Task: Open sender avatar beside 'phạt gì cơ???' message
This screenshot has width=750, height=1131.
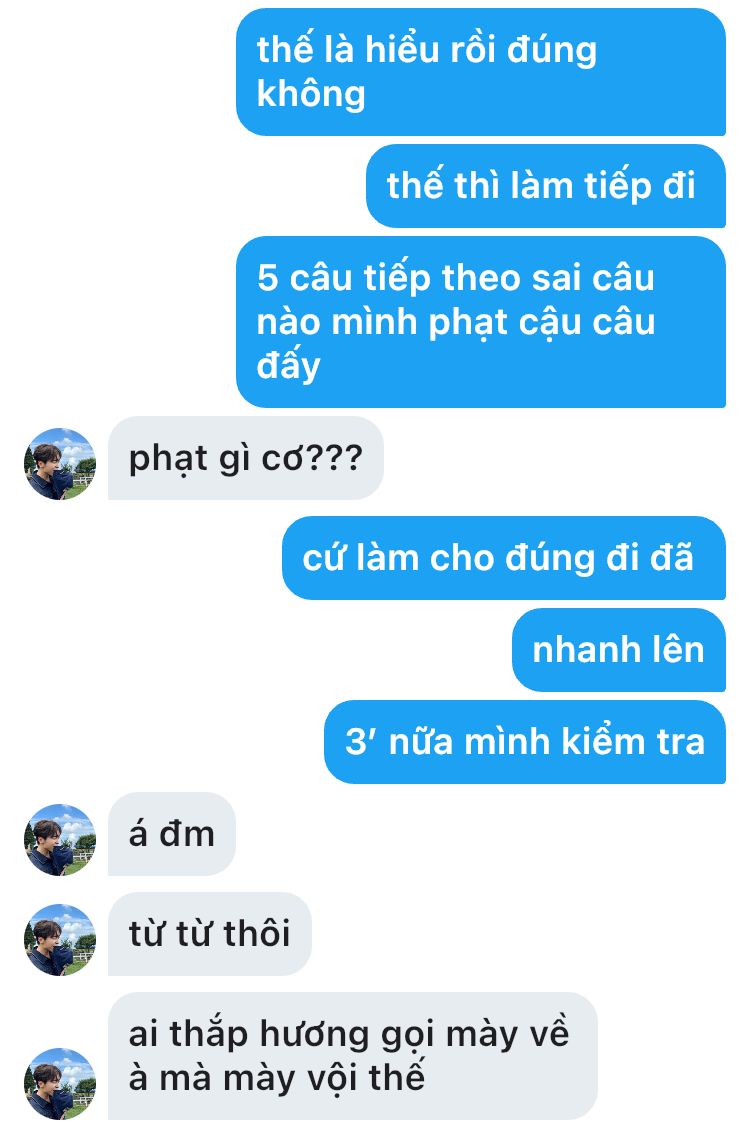Action: (60, 464)
